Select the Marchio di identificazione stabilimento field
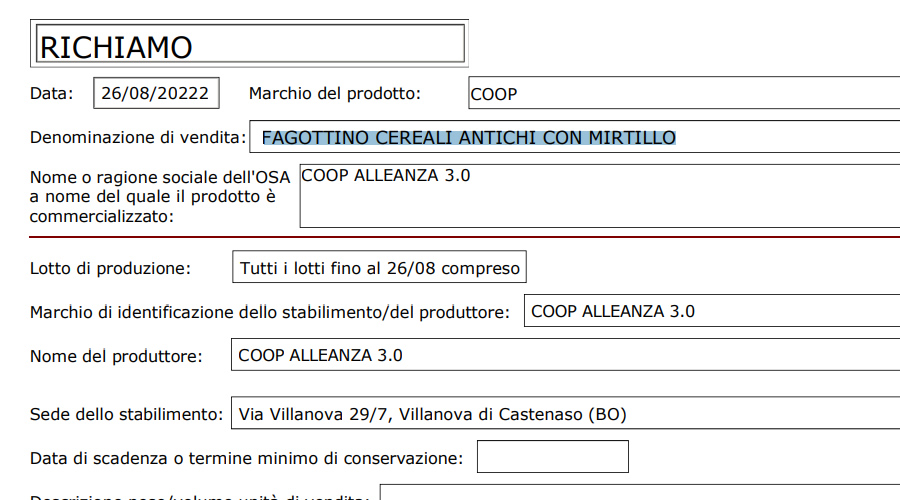The height and width of the screenshot is (500, 900). pos(712,311)
